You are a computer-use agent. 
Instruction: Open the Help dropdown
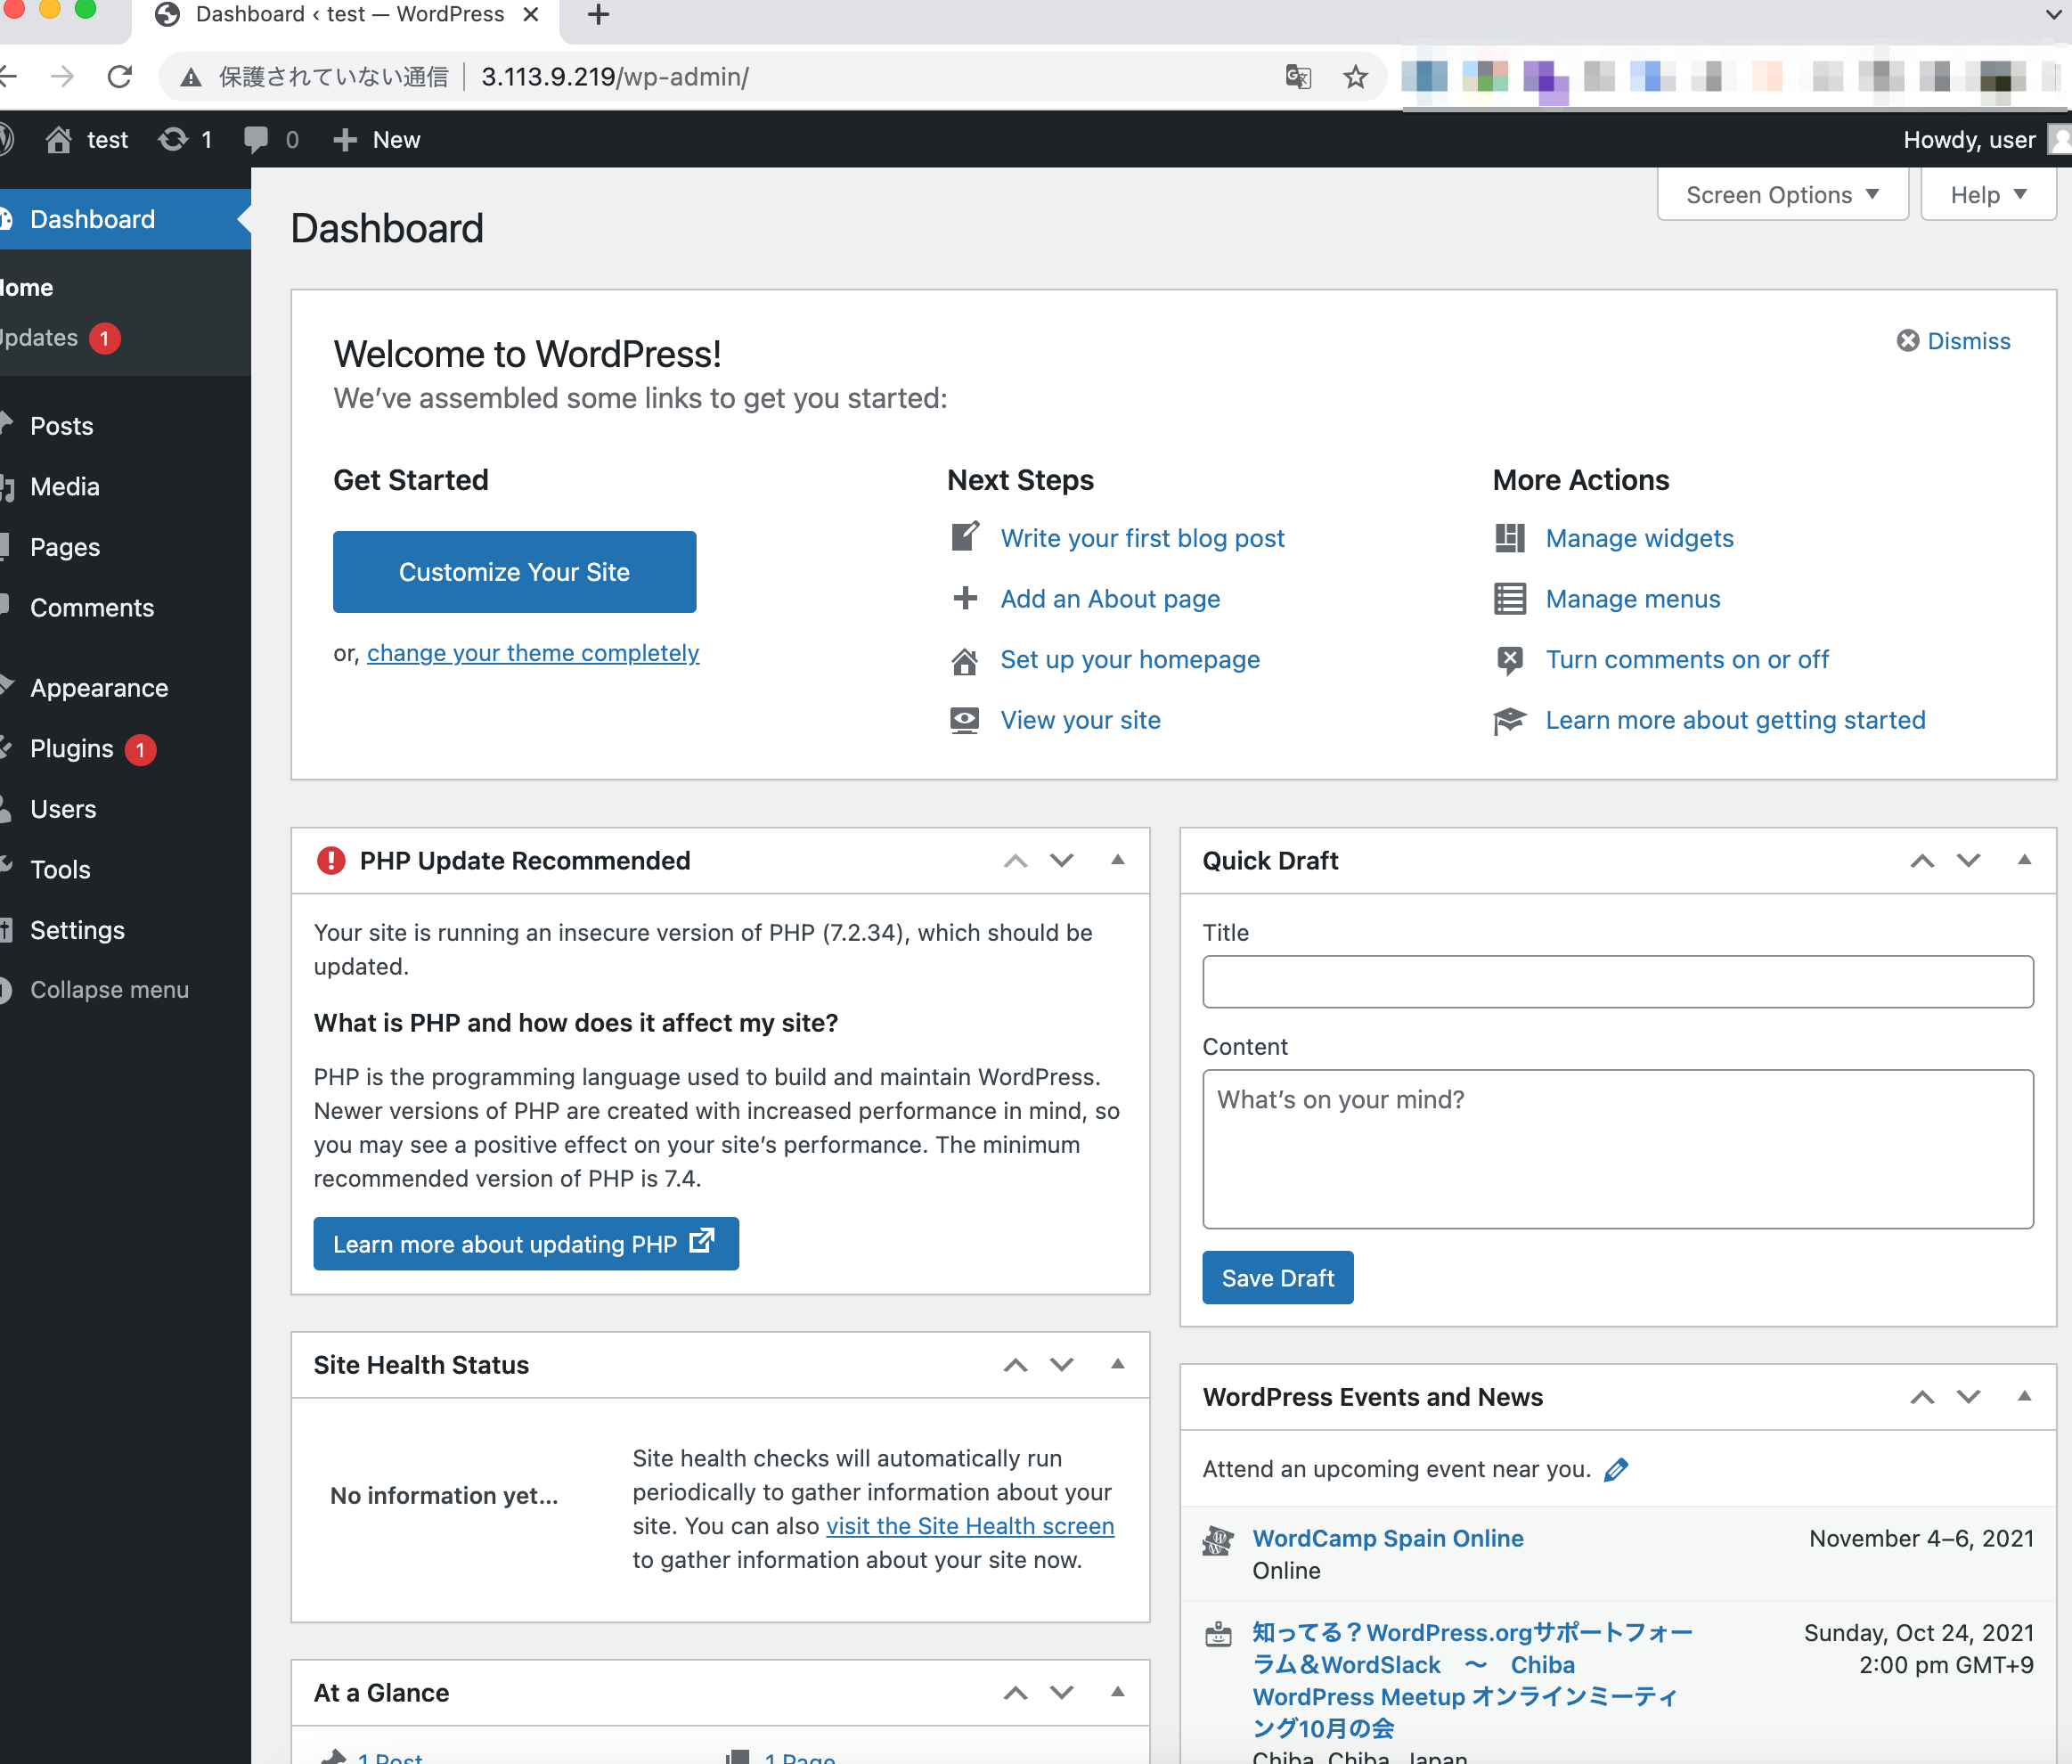coord(1986,194)
